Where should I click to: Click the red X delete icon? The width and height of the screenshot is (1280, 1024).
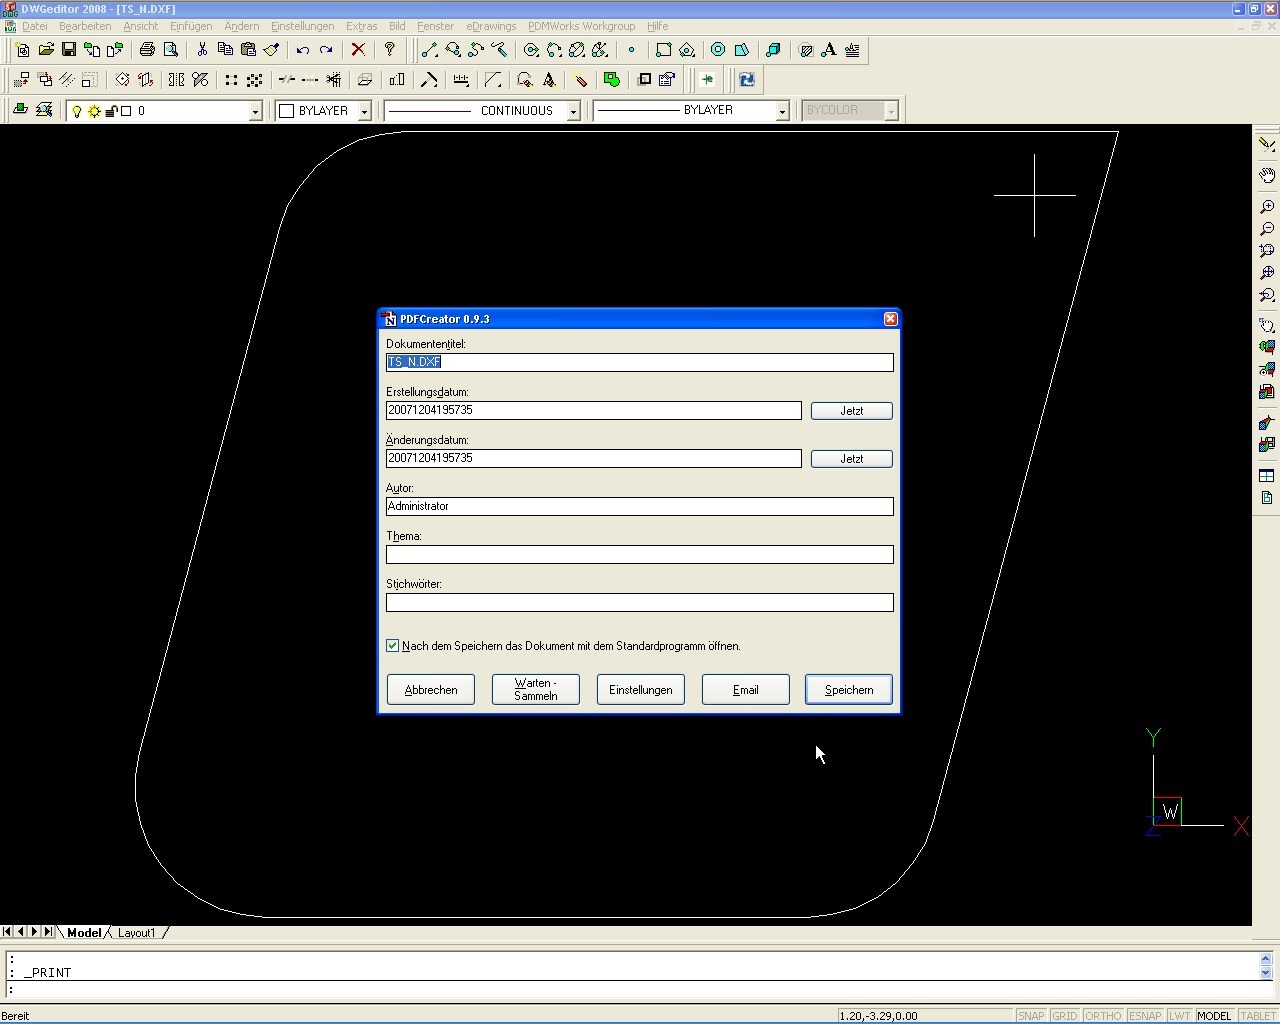(358, 50)
